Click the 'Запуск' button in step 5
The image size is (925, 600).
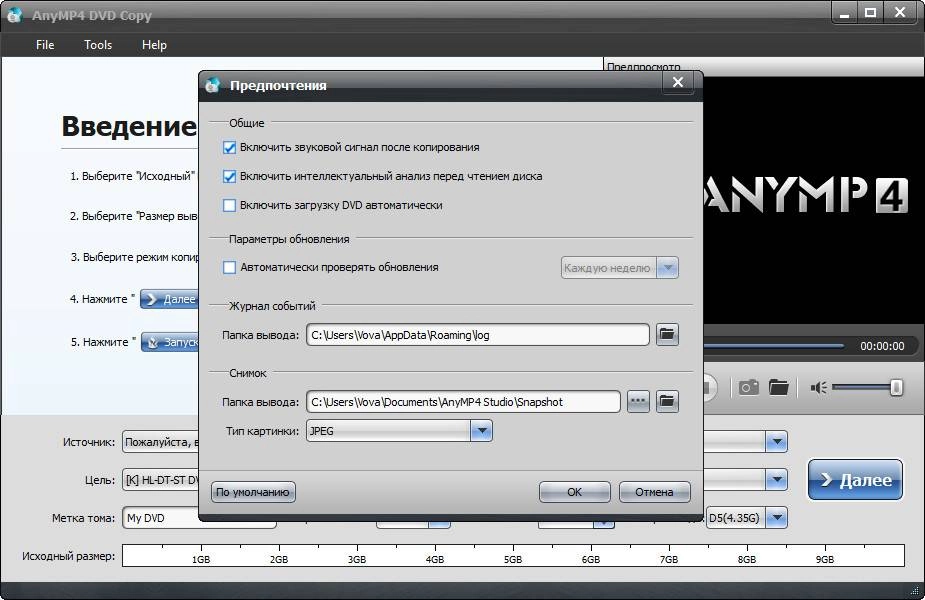[x=170, y=342]
